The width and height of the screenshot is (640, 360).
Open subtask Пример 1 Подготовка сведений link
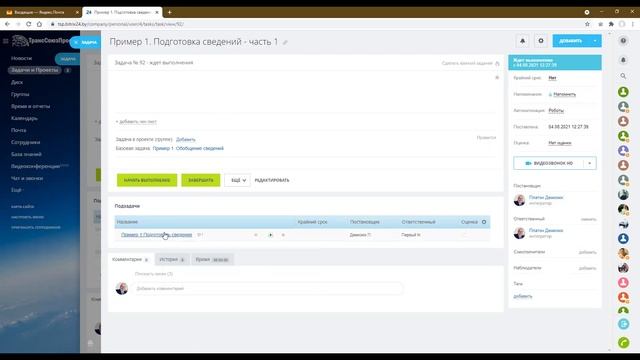(x=156, y=235)
